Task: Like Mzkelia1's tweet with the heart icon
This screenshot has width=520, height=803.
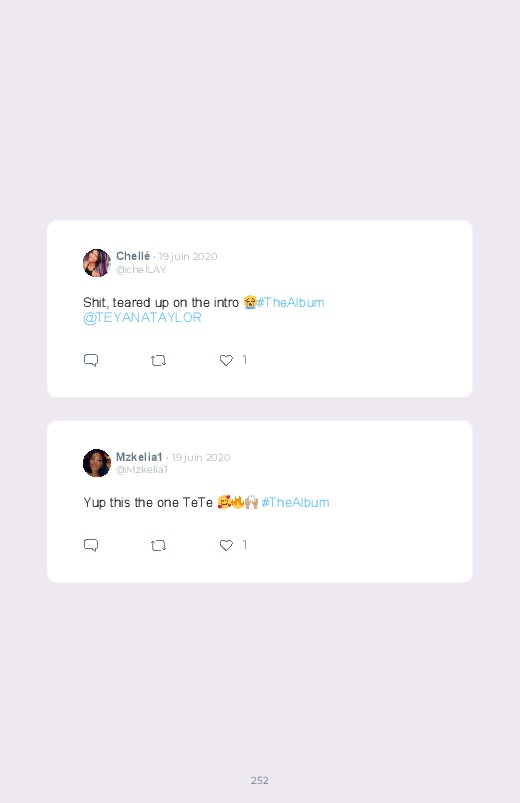Action: click(226, 545)
